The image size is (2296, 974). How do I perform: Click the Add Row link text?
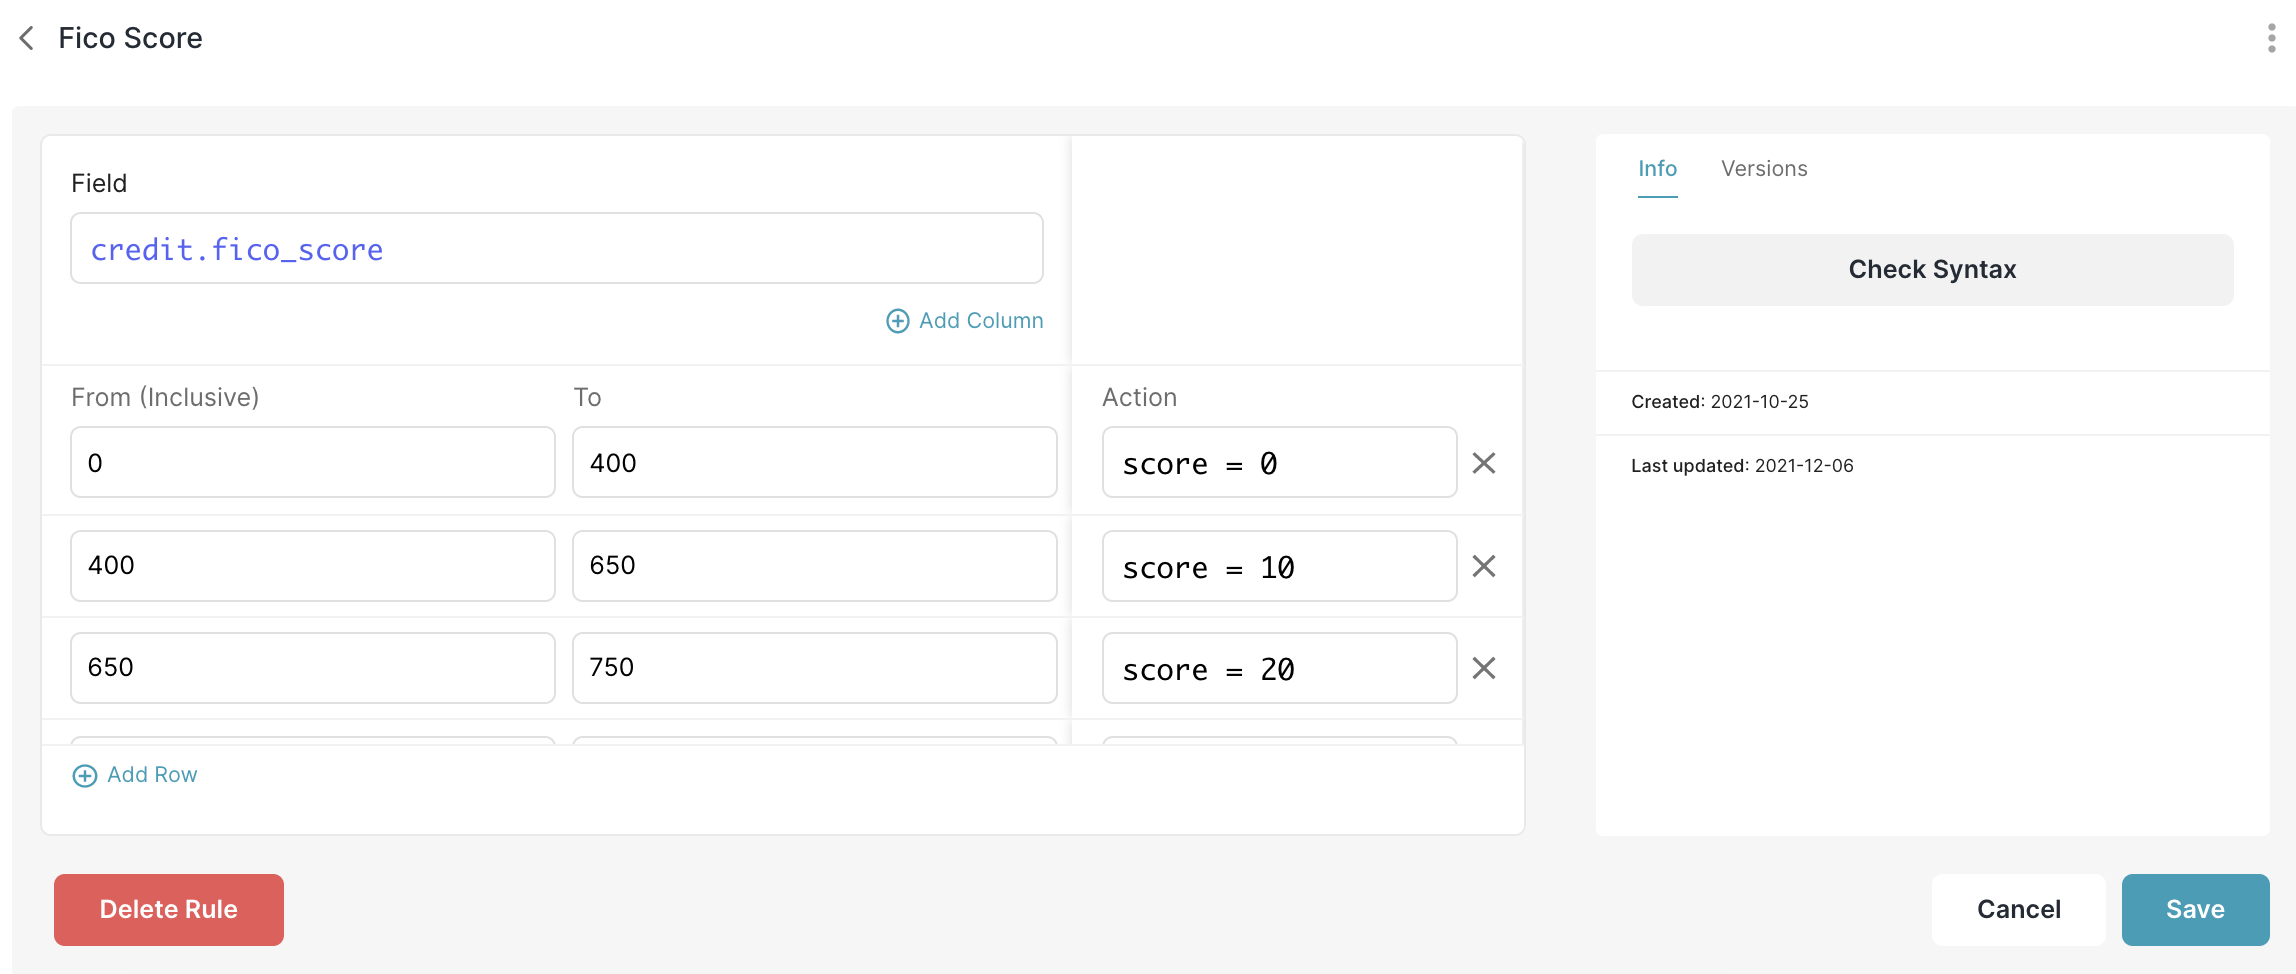click(x=152, y=775)
